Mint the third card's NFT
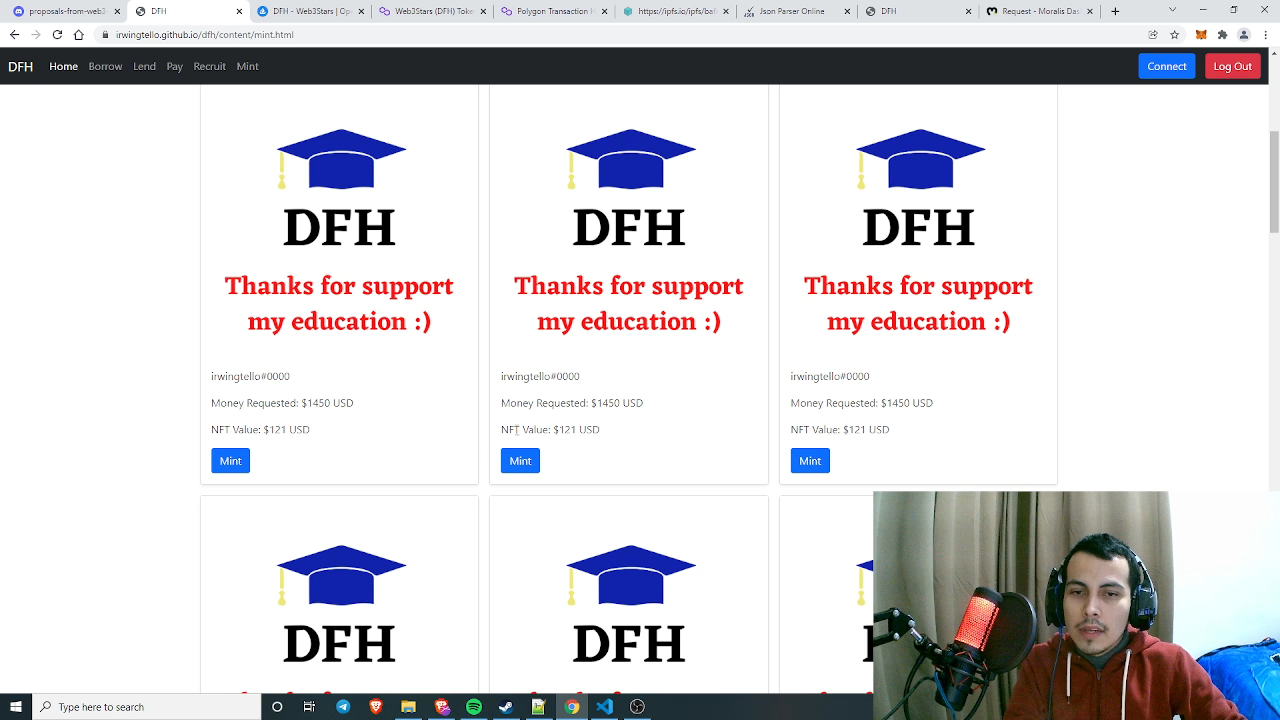1280x720 pixels. (x=810, y=460)
